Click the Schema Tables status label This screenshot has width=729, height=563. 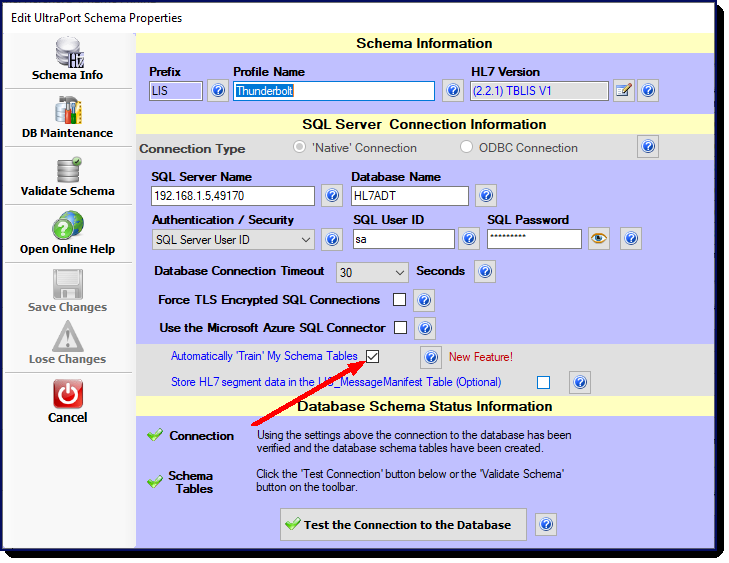point(191,482)
